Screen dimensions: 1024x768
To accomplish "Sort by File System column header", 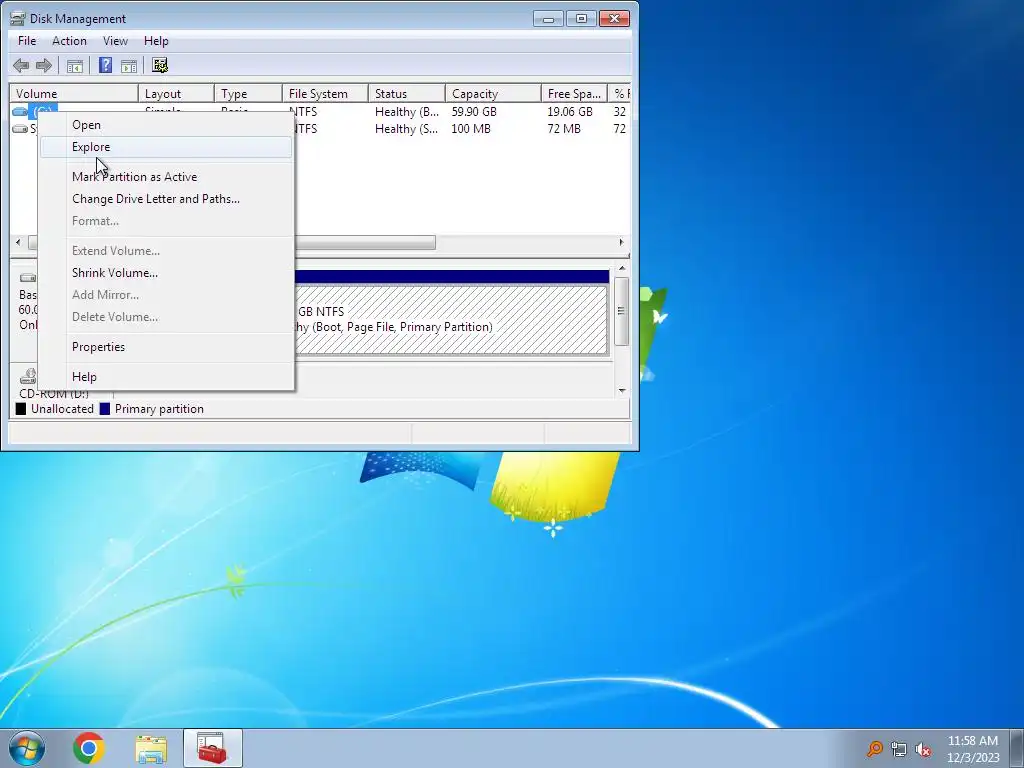I will [x=325, y=93].
